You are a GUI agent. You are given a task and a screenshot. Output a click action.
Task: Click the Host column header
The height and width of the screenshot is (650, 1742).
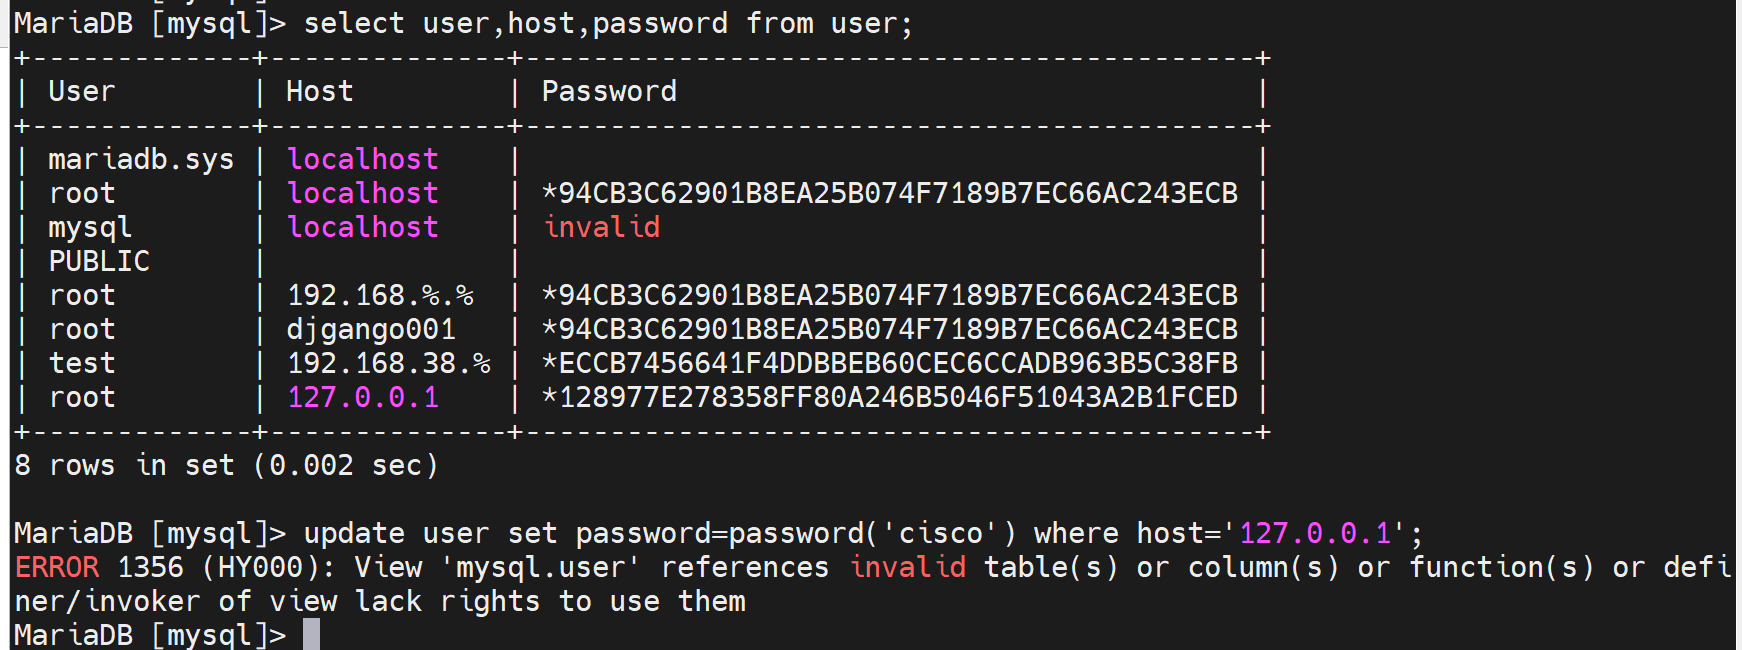coord(320,92)
